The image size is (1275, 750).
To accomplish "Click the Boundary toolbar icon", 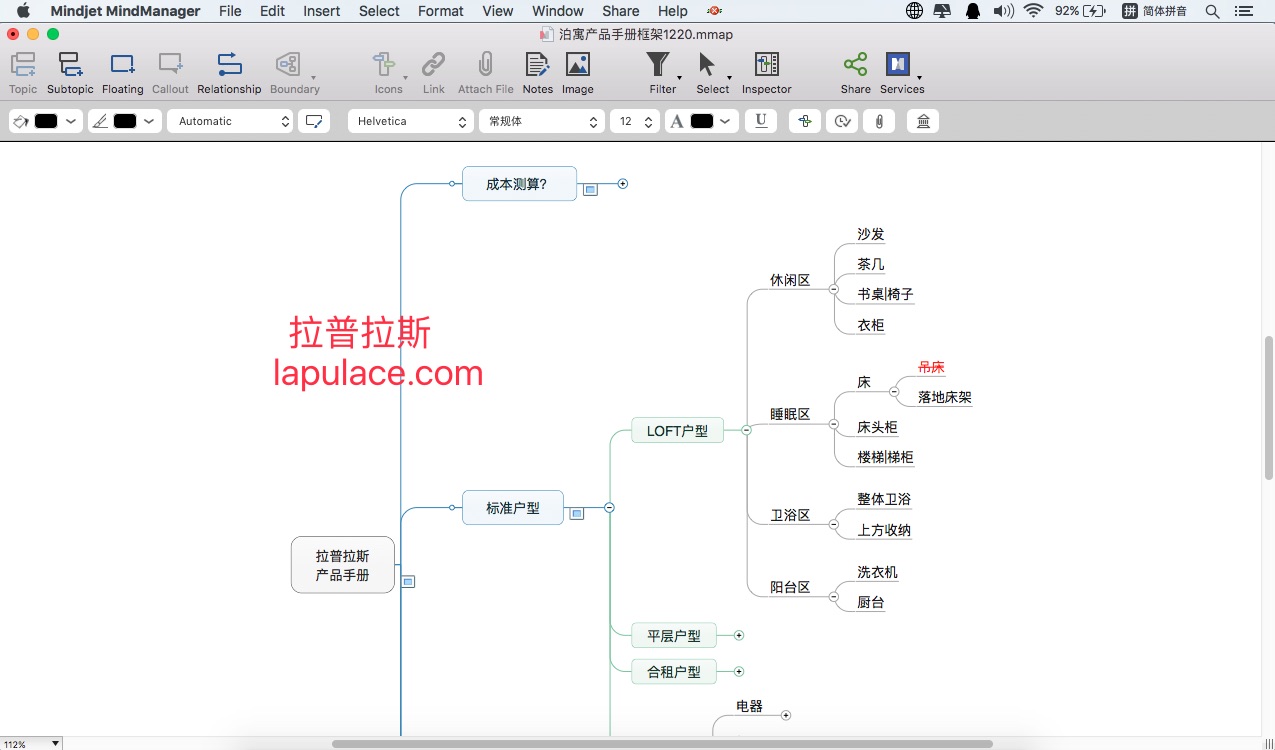I will (288, 65).
